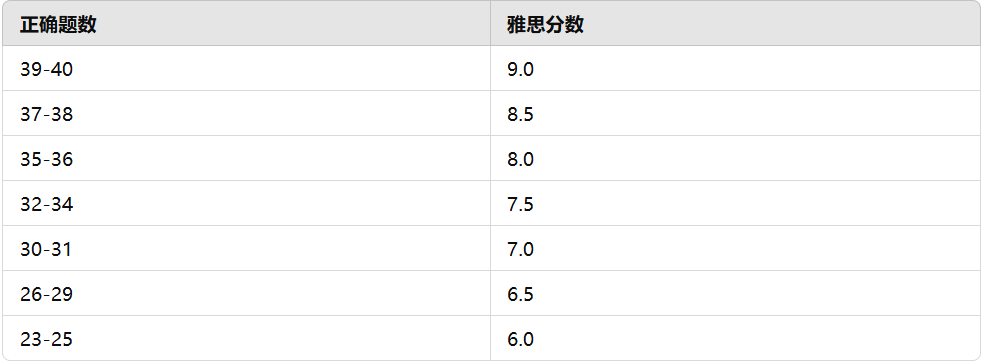
Task: Select the 26-29 cell
Action: pyautogui.click(x=246, y=293)
